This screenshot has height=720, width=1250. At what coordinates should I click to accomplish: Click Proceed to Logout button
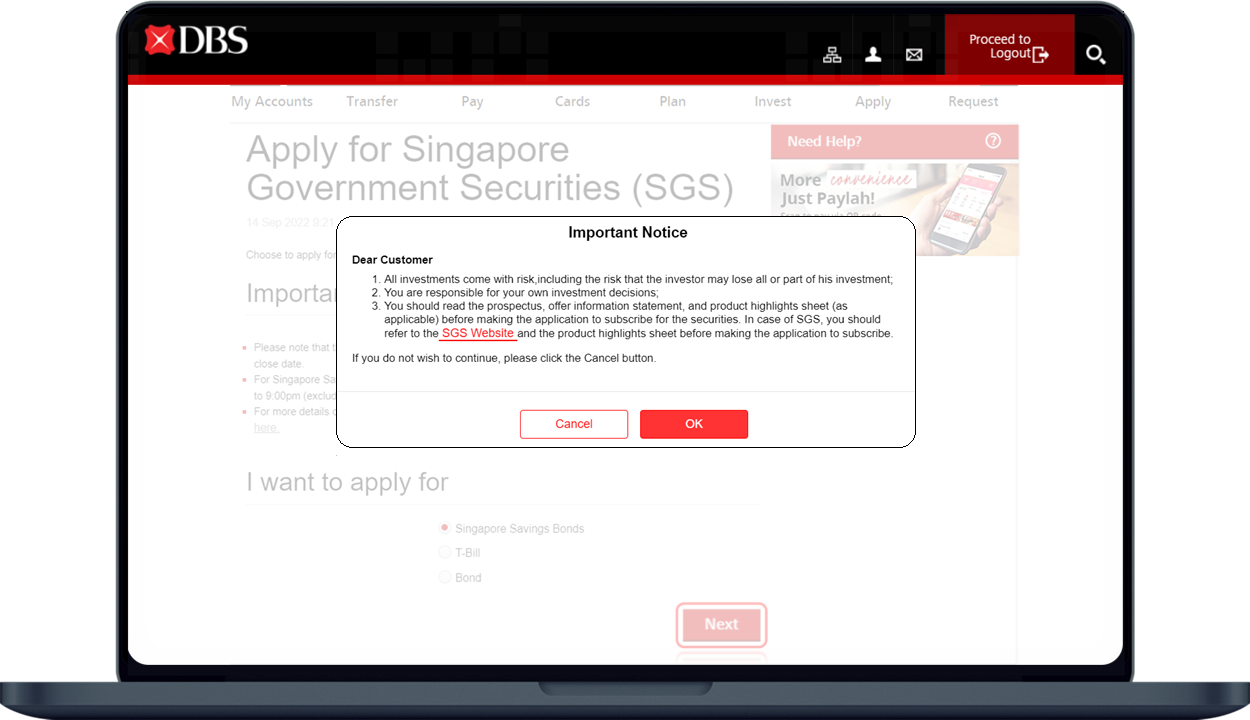(1009, 47)
